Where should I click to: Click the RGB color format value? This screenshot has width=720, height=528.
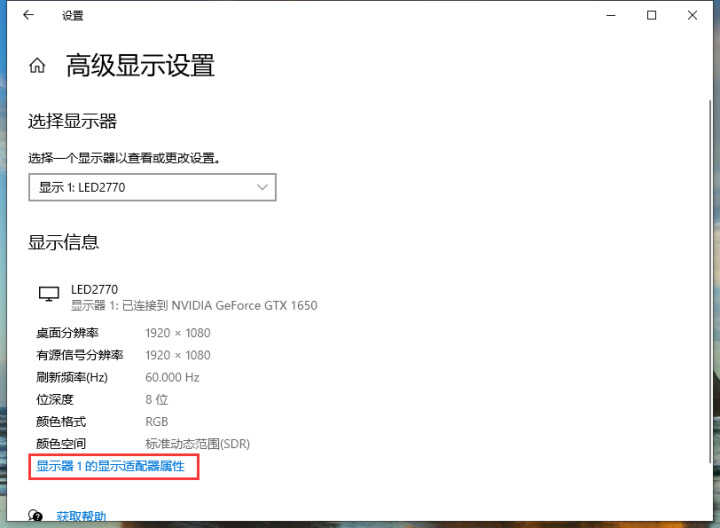coord(157,421)
